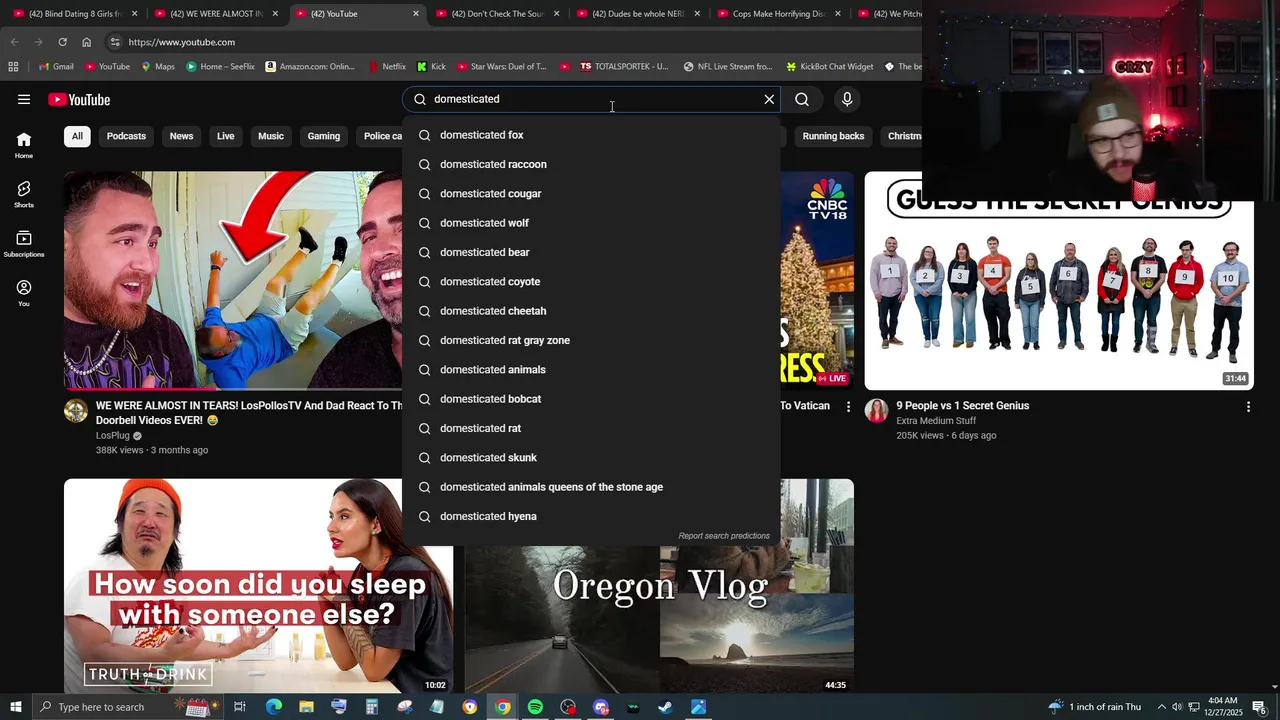
Task: Choose the suggestion domesticated cougar
Action: 591,194
